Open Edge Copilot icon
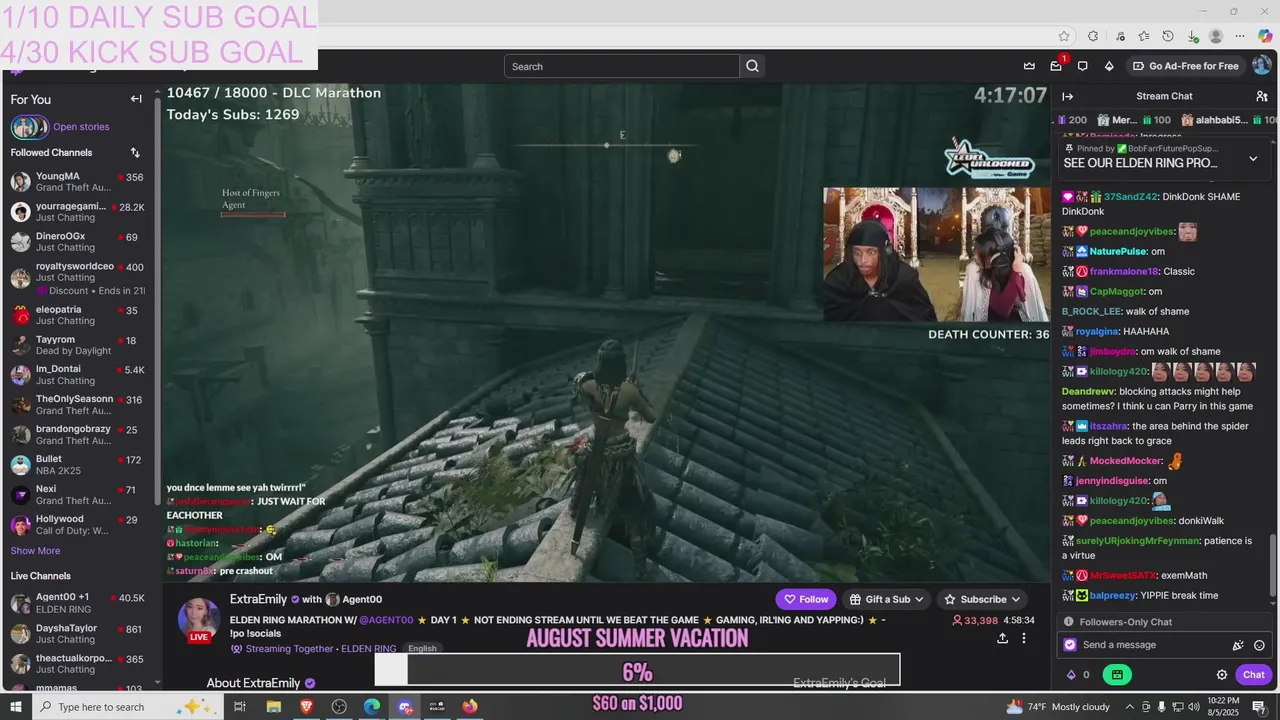 pos(1265,36)
